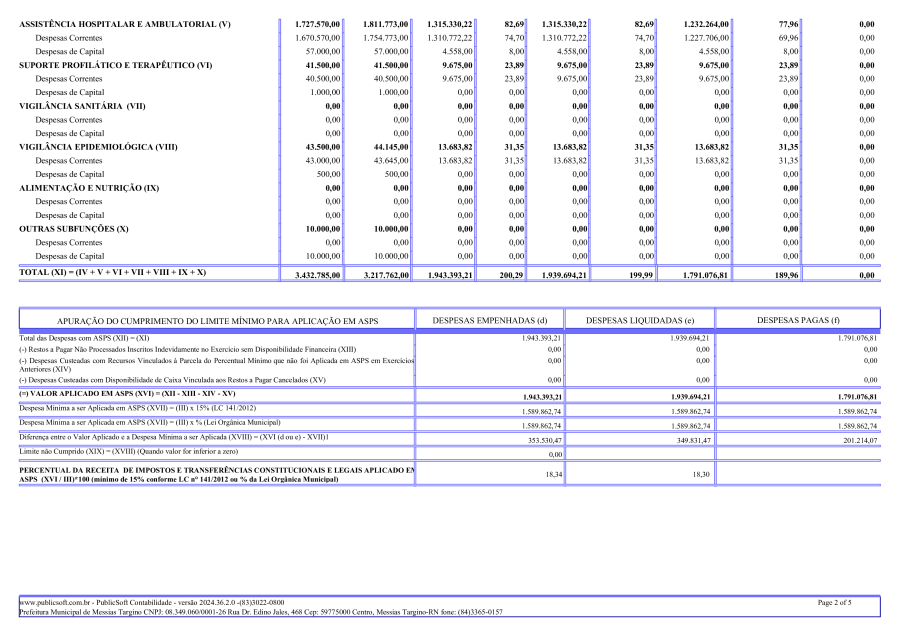Image resolution: width=900 pixels, height=637 pixels.
Task: Select the 'DESPESAS PAGAS (f)' column header
Action: [797, 320]
